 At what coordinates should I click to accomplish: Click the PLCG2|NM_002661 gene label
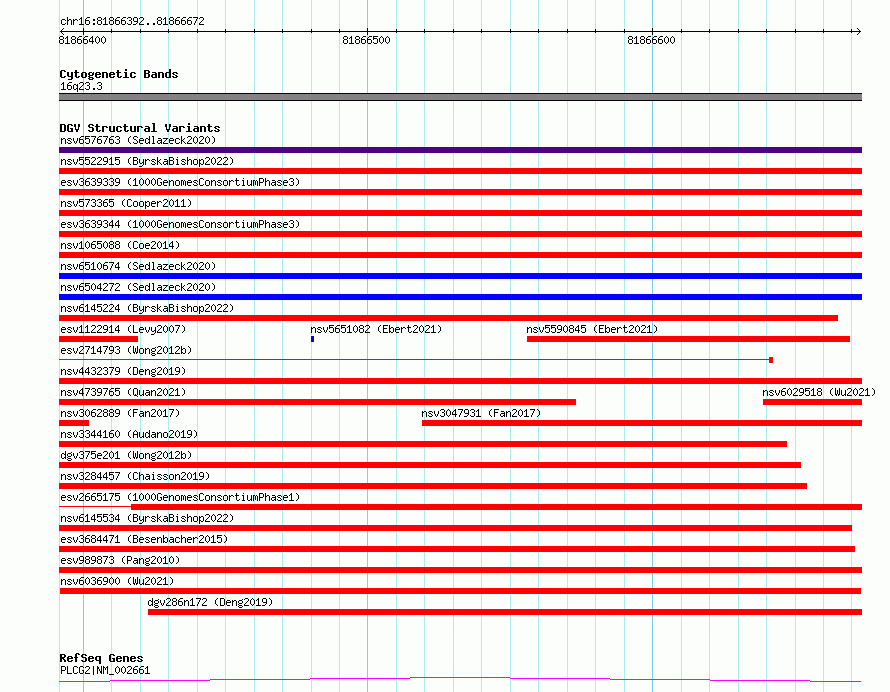coord(105,670)
